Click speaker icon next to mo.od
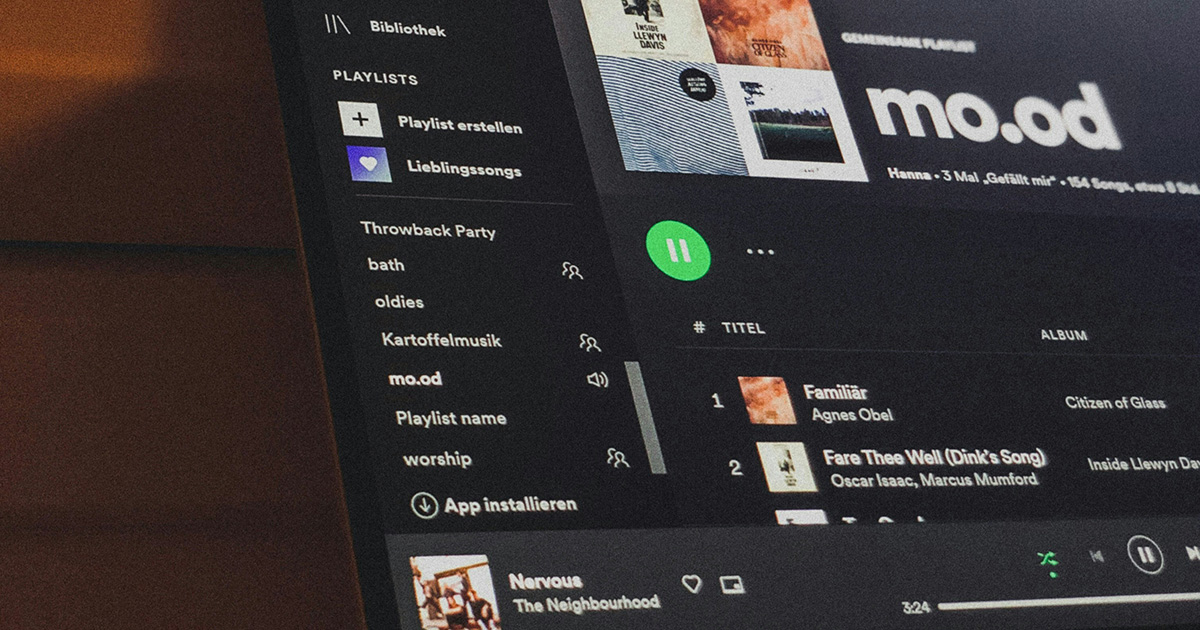1200x630 pixels. point(598,379)
